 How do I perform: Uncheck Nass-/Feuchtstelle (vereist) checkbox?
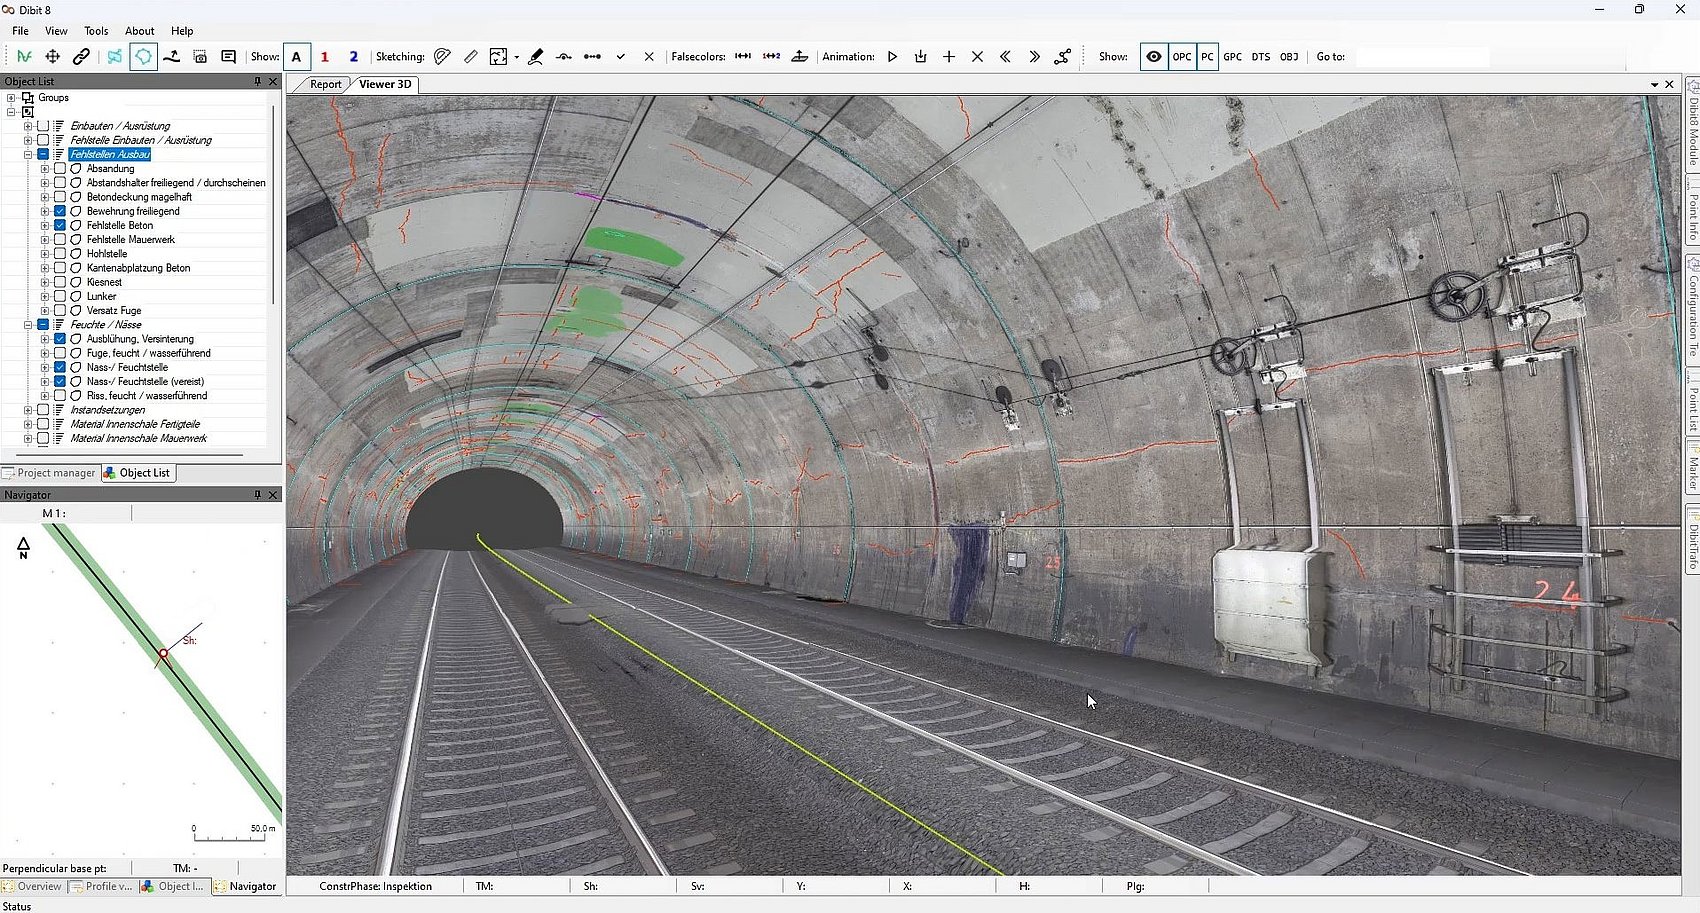(60, 381)
